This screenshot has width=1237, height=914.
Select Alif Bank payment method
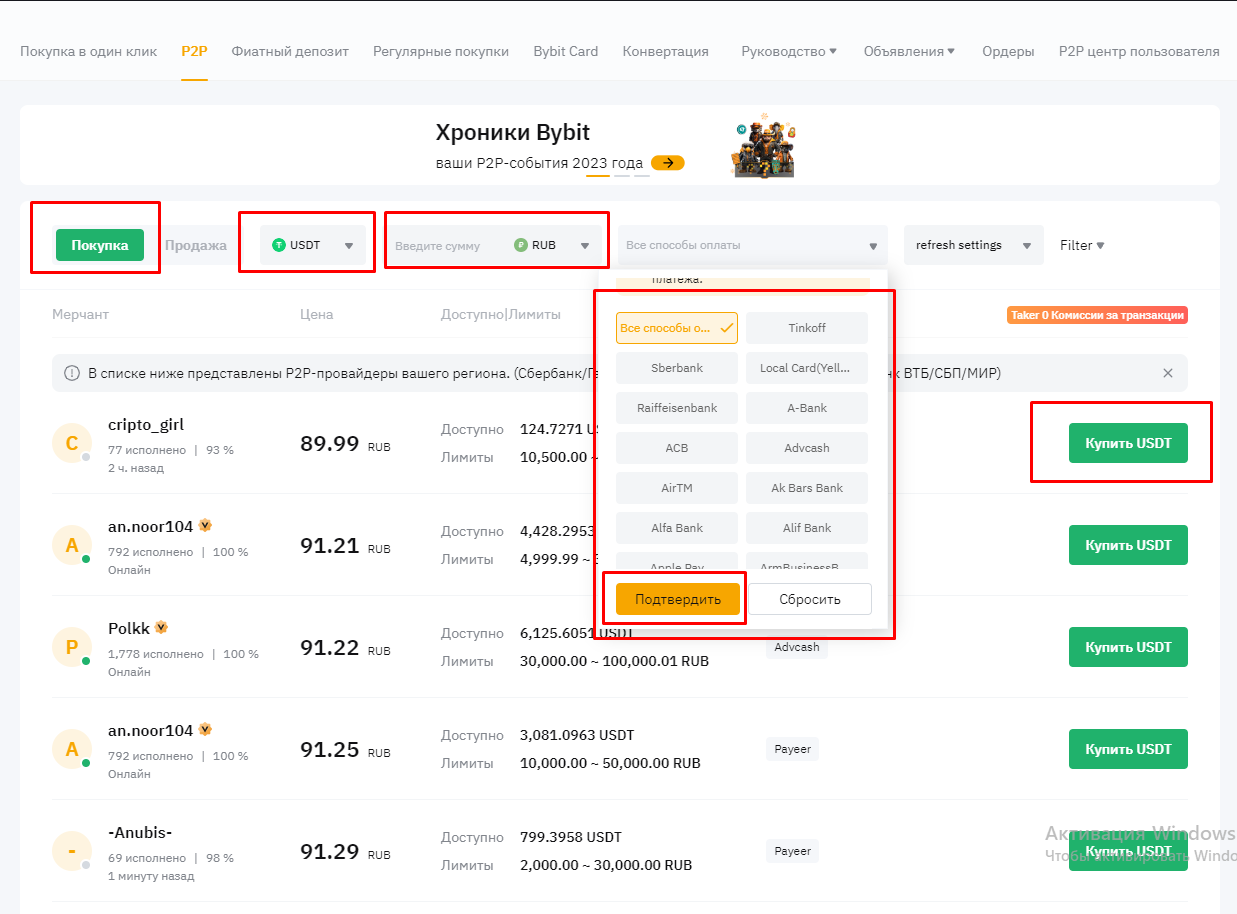pos(807,528)
